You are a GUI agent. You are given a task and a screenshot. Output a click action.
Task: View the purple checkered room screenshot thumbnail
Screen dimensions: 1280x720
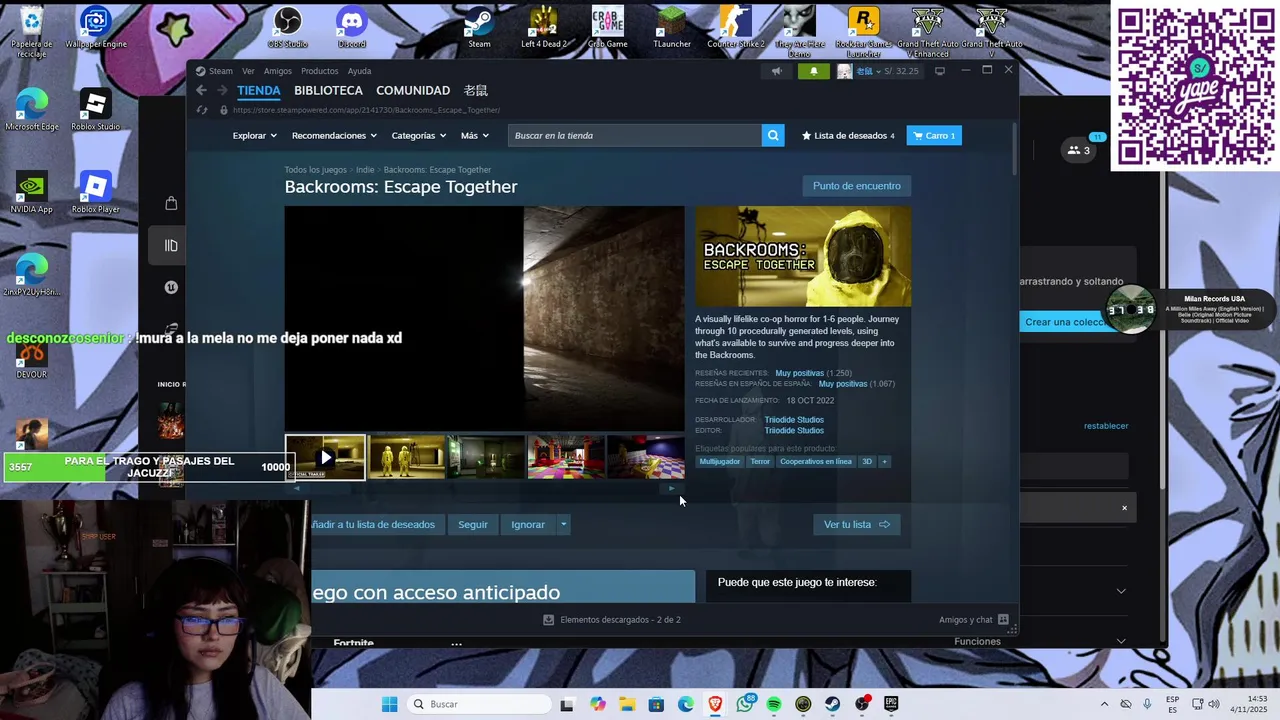(646, 457)
